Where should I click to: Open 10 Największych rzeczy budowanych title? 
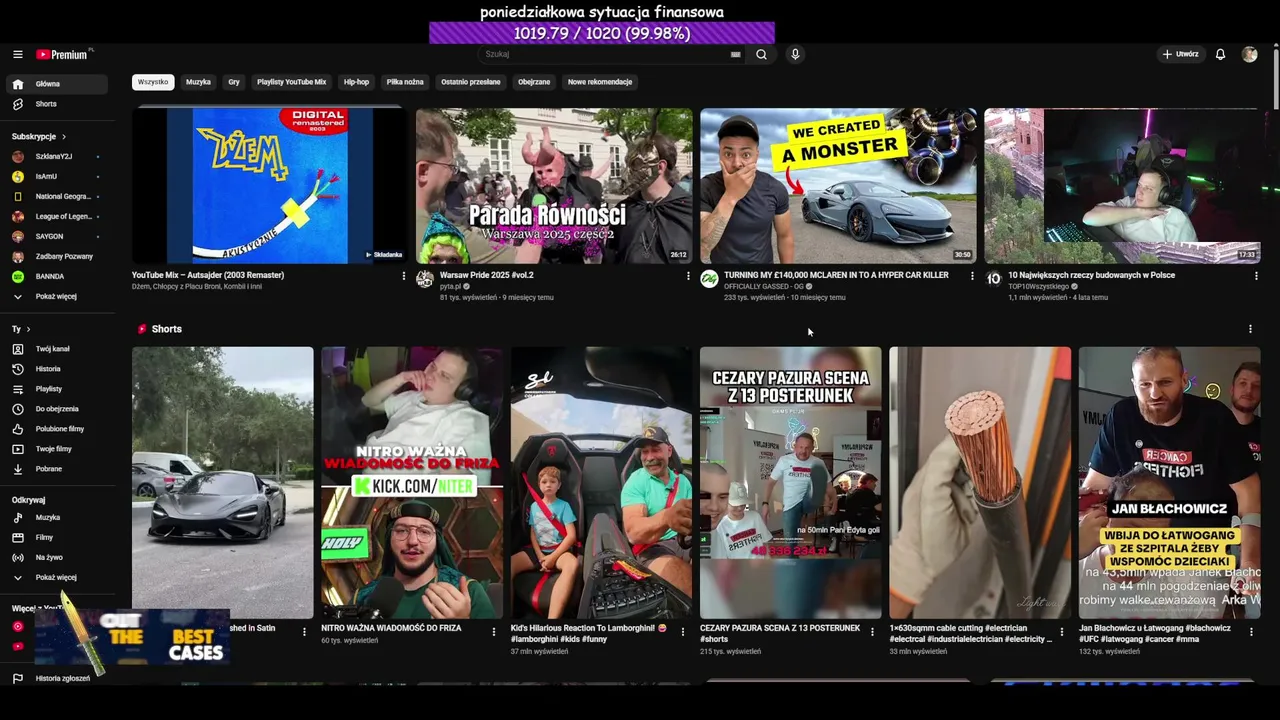pos(1091,275)
